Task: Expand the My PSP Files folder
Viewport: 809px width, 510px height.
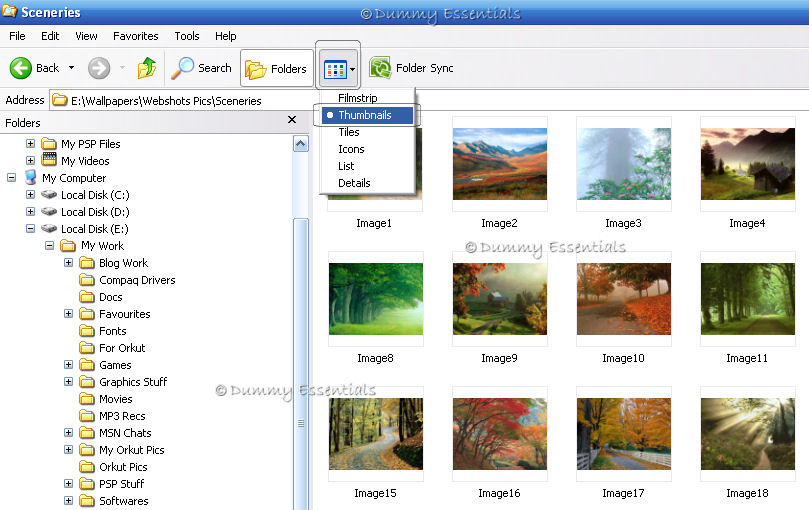Action: pyautogui.click(x=30, y=144)
